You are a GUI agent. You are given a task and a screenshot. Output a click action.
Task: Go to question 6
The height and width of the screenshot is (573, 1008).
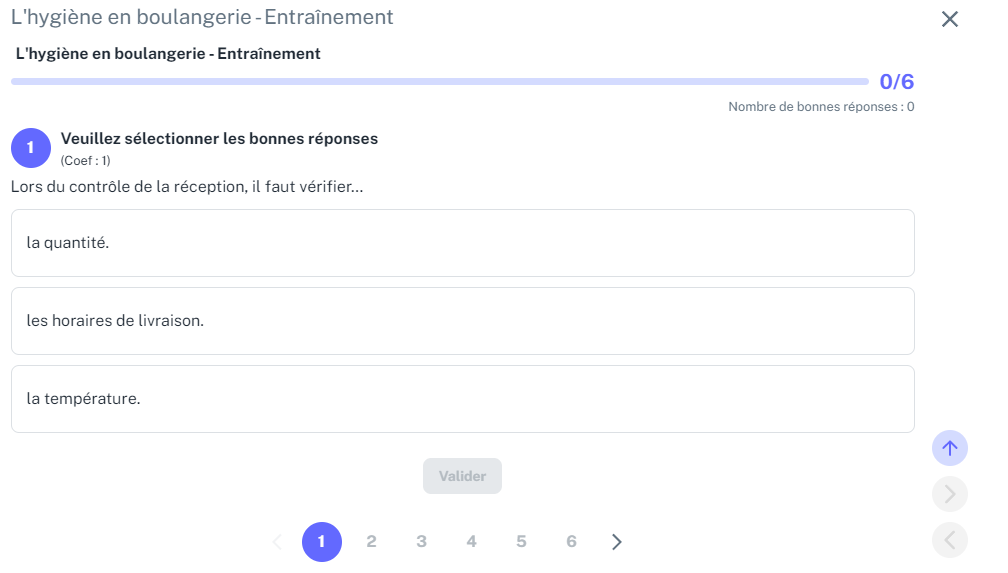[x=572, y=542]
